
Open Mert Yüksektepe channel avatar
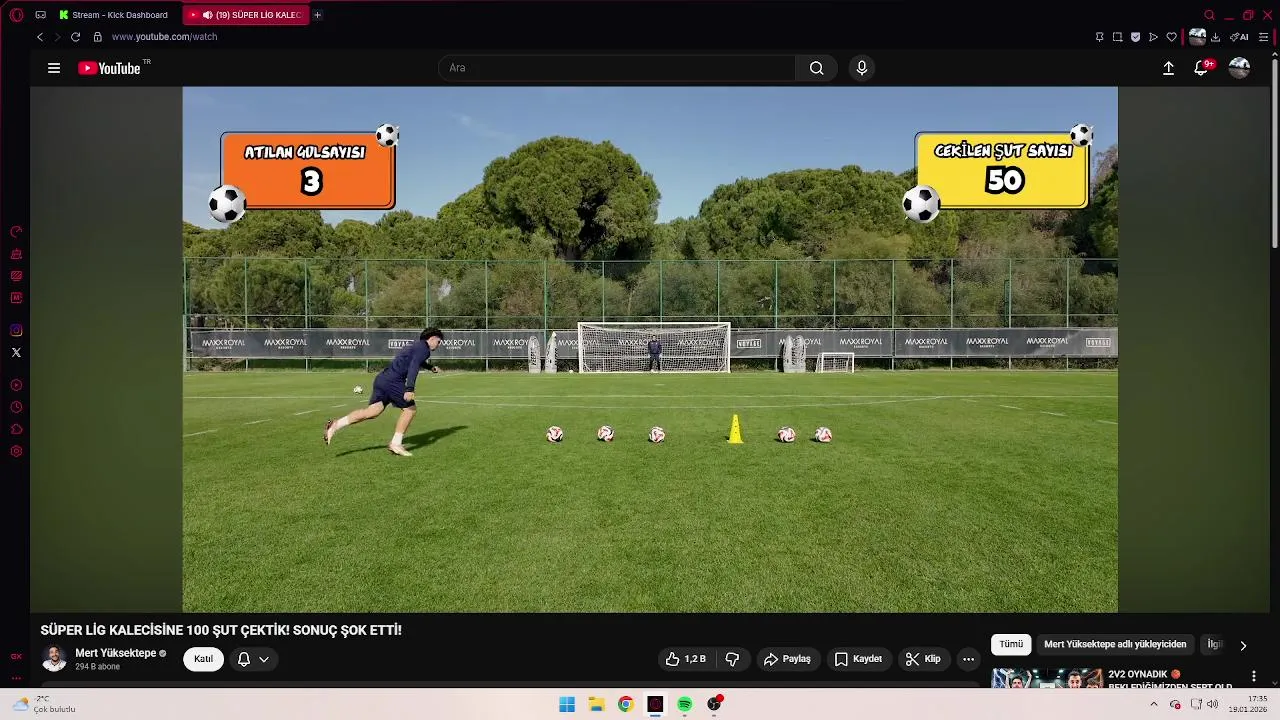(54, 658)
